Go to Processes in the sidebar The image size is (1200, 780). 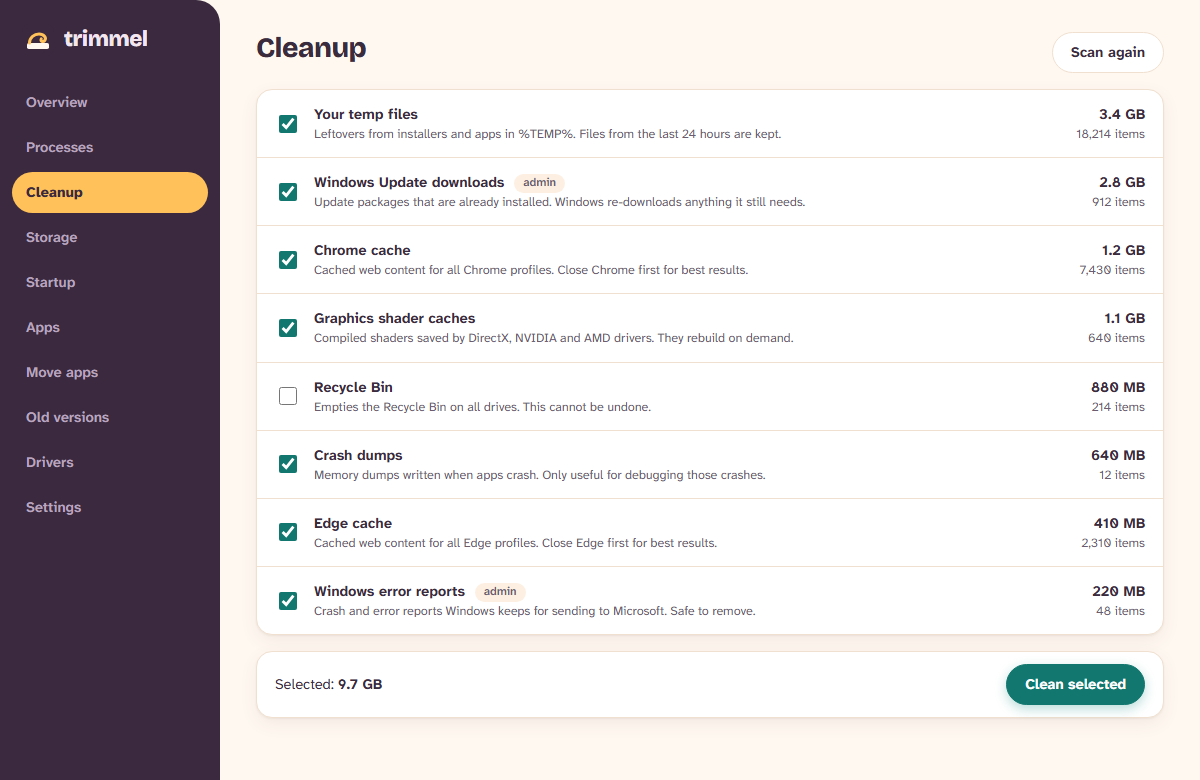(x=110, y=147)
